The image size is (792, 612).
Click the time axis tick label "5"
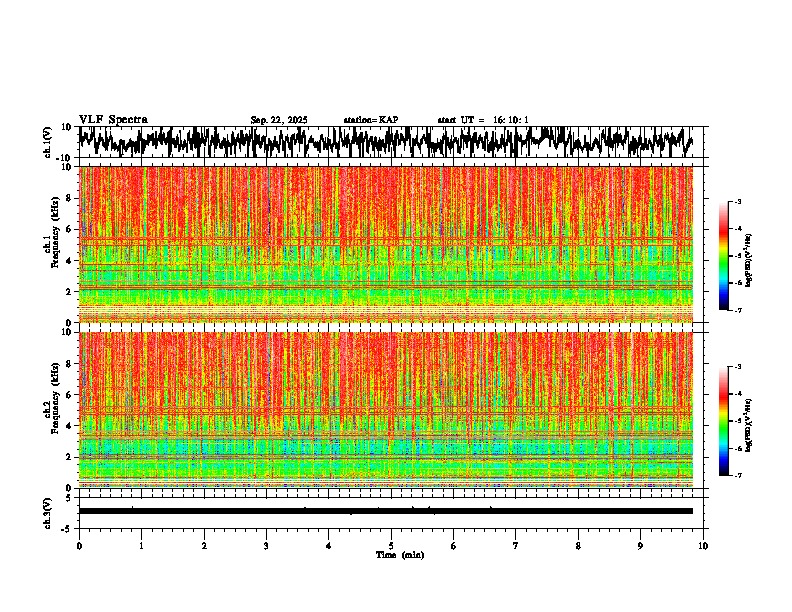pos(391,546)
